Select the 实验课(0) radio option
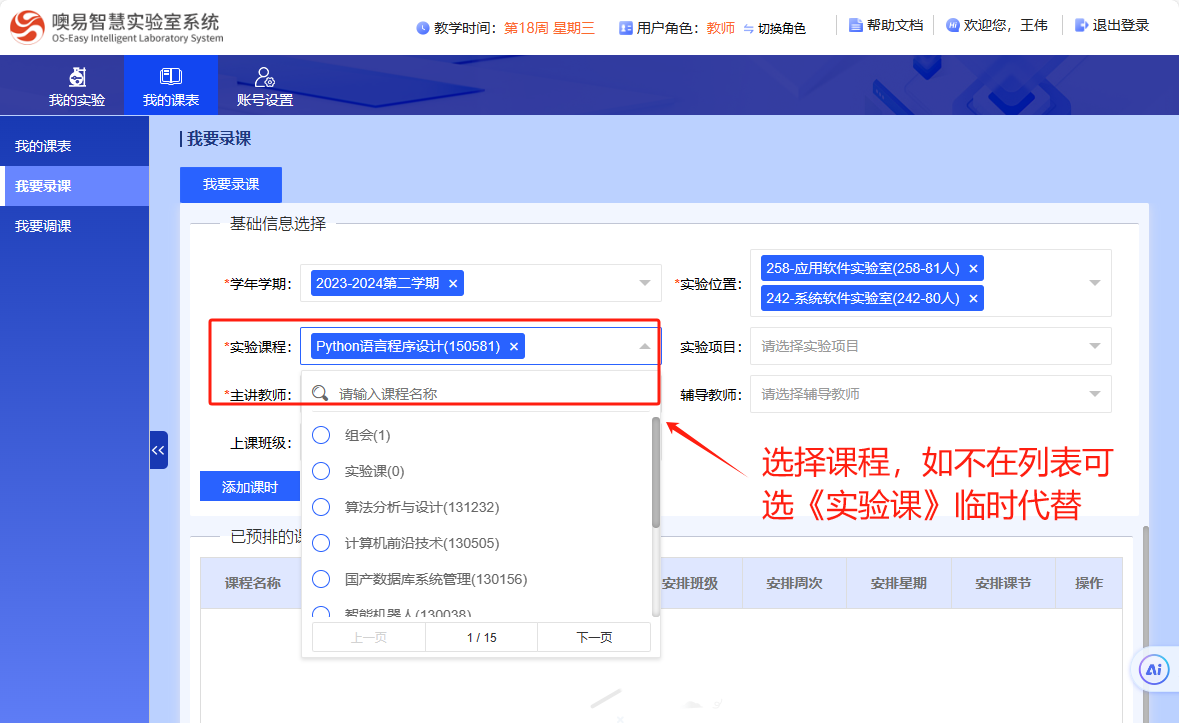Viewport: 1179px width, 723px height. (321, 471)
